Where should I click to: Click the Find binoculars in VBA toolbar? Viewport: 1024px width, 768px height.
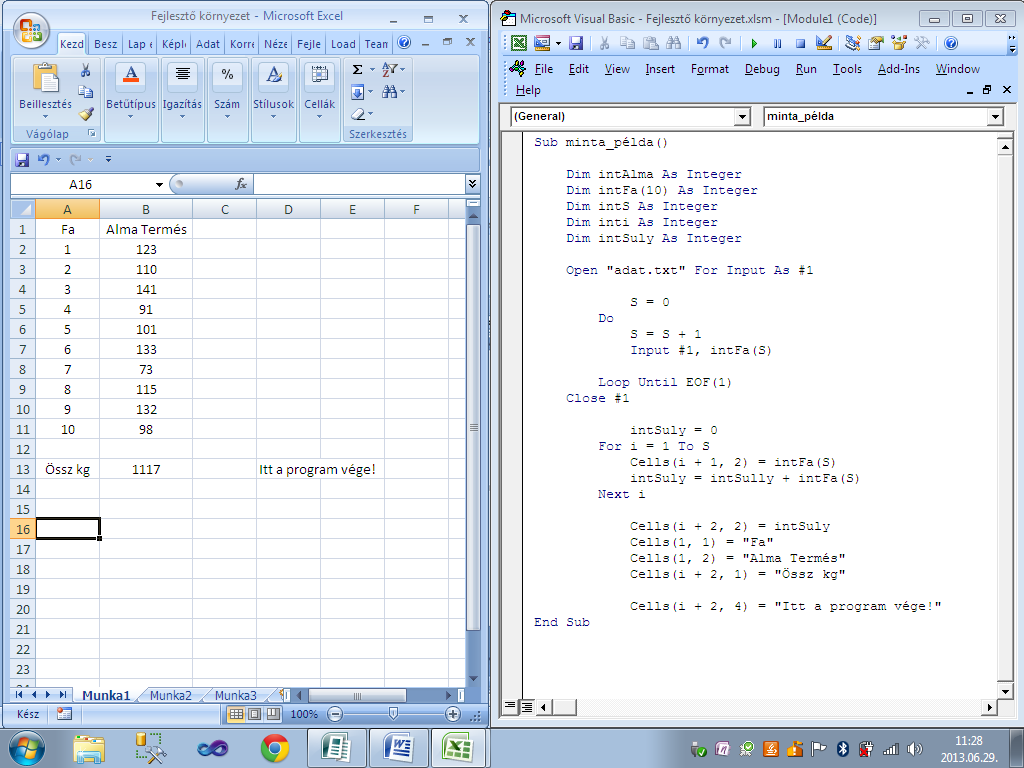pyautogui.click(x=674, y=43)
